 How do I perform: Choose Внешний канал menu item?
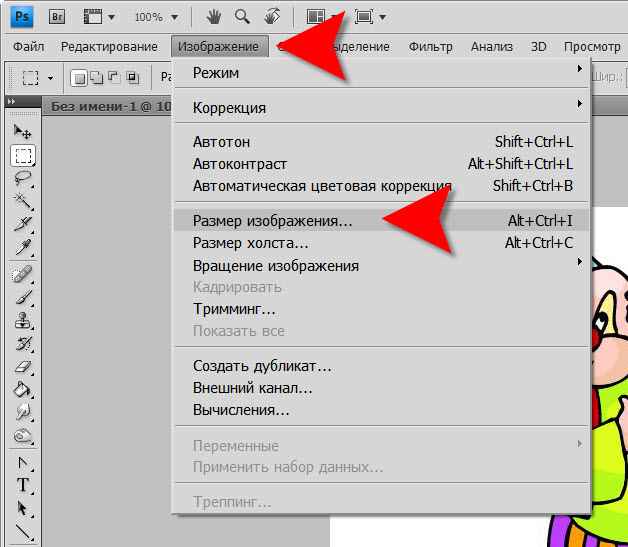382,388
